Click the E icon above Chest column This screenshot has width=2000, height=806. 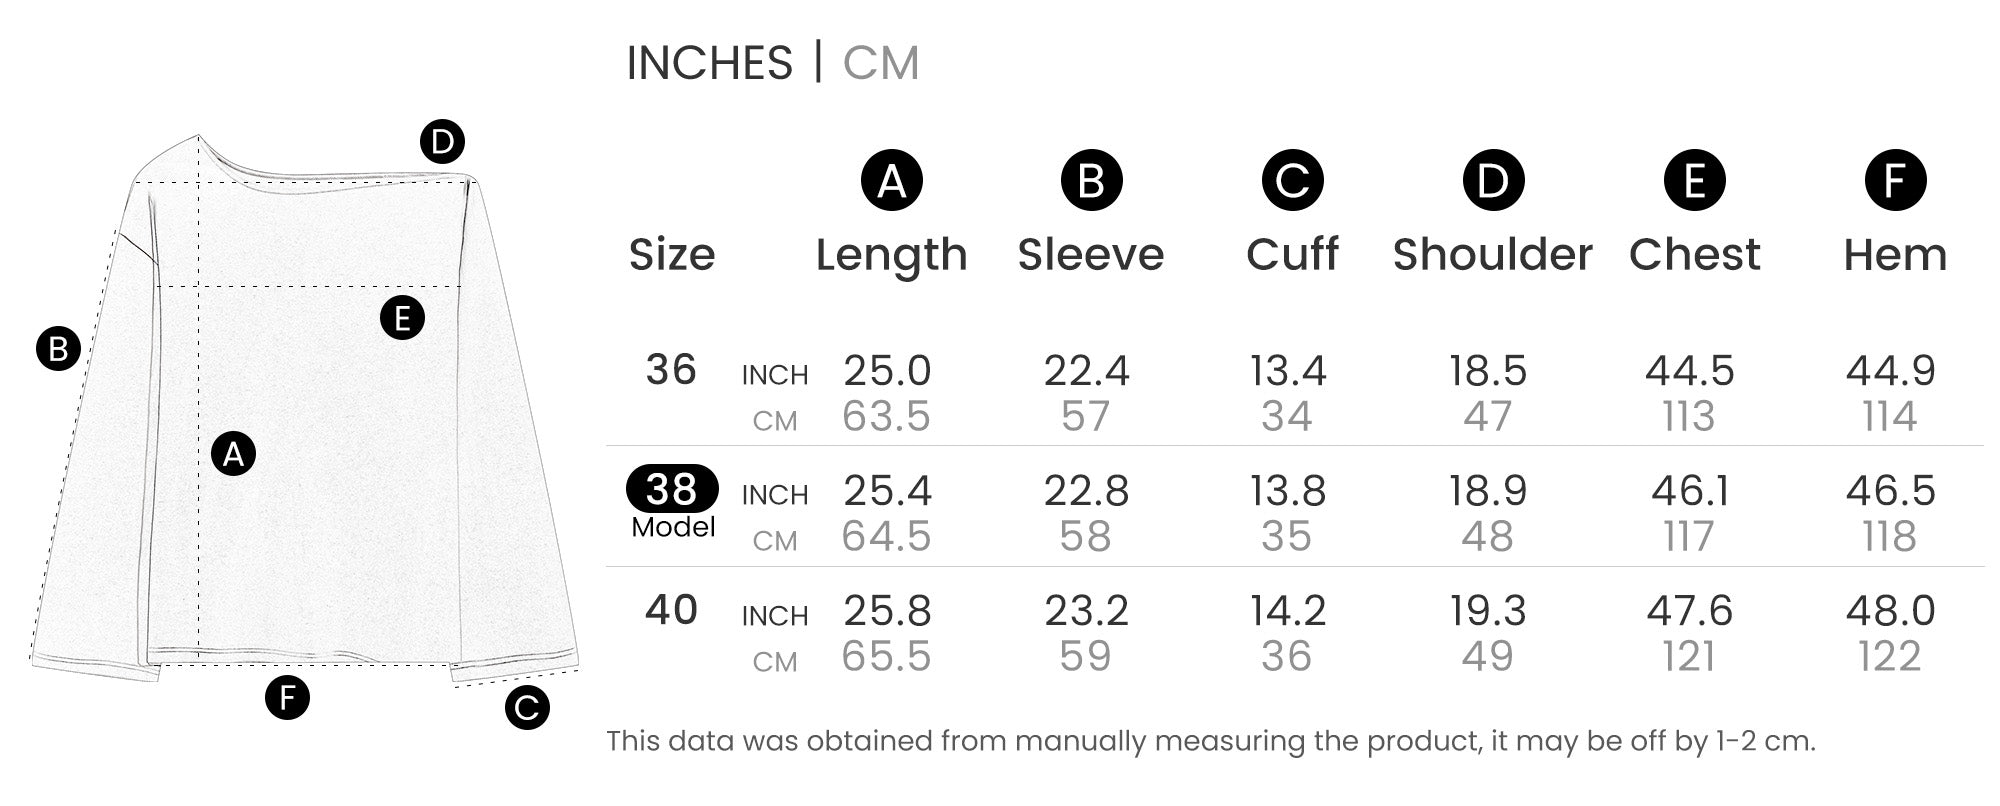(1694, 181)
